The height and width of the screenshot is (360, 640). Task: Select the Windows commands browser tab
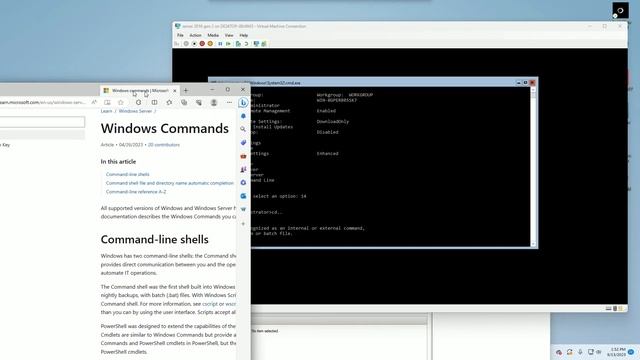pos(139,91)
